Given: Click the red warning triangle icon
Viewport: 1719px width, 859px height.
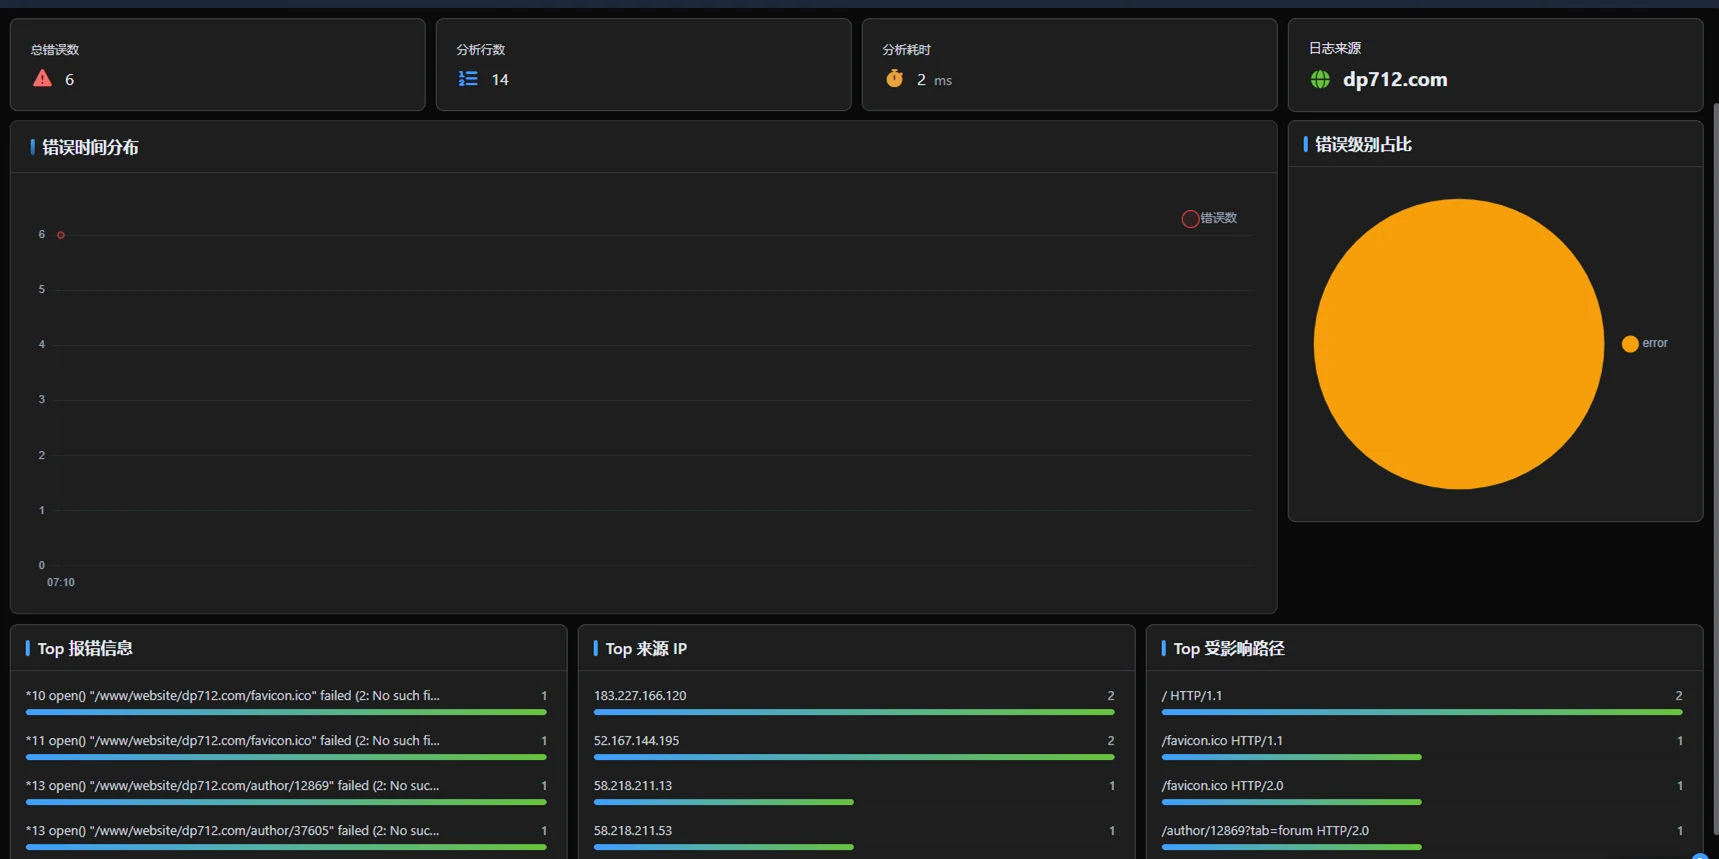Looking at the screenshot, I should (x=42, y=78).
